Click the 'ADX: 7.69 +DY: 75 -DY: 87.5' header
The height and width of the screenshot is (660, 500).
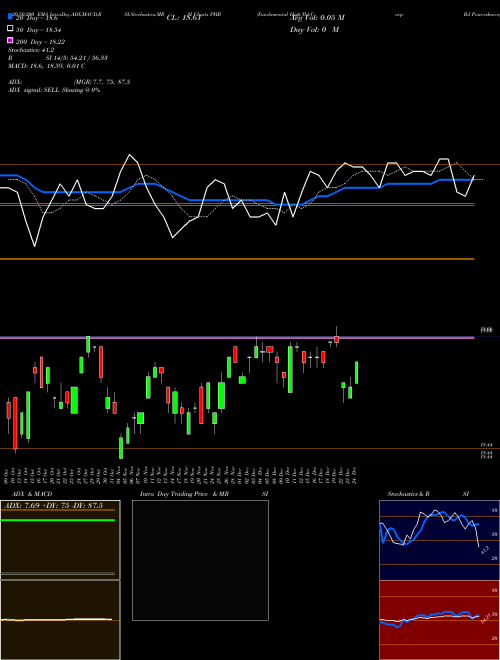(53, 506)
